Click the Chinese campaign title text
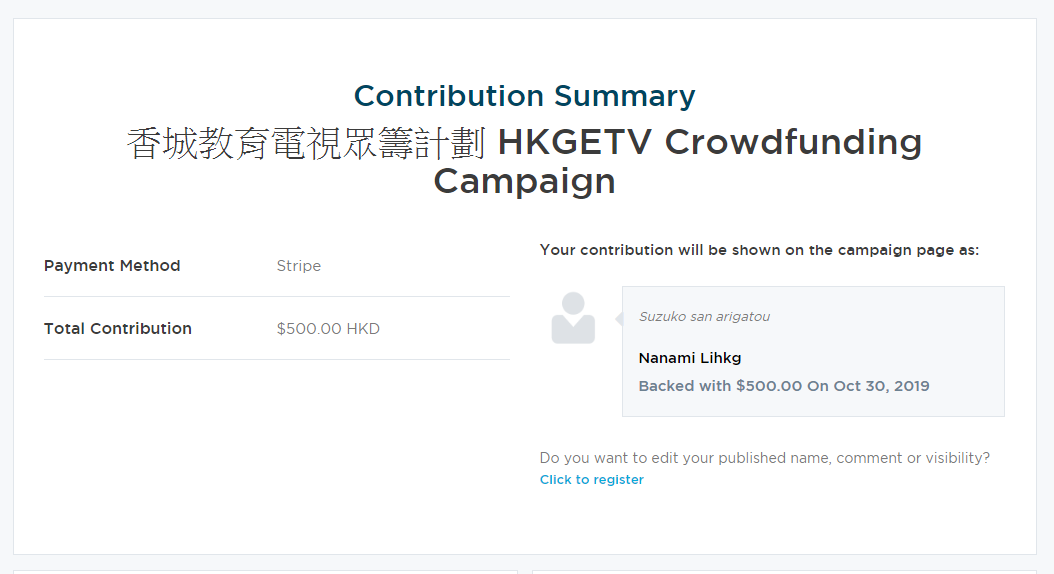 tap(306, 143)
